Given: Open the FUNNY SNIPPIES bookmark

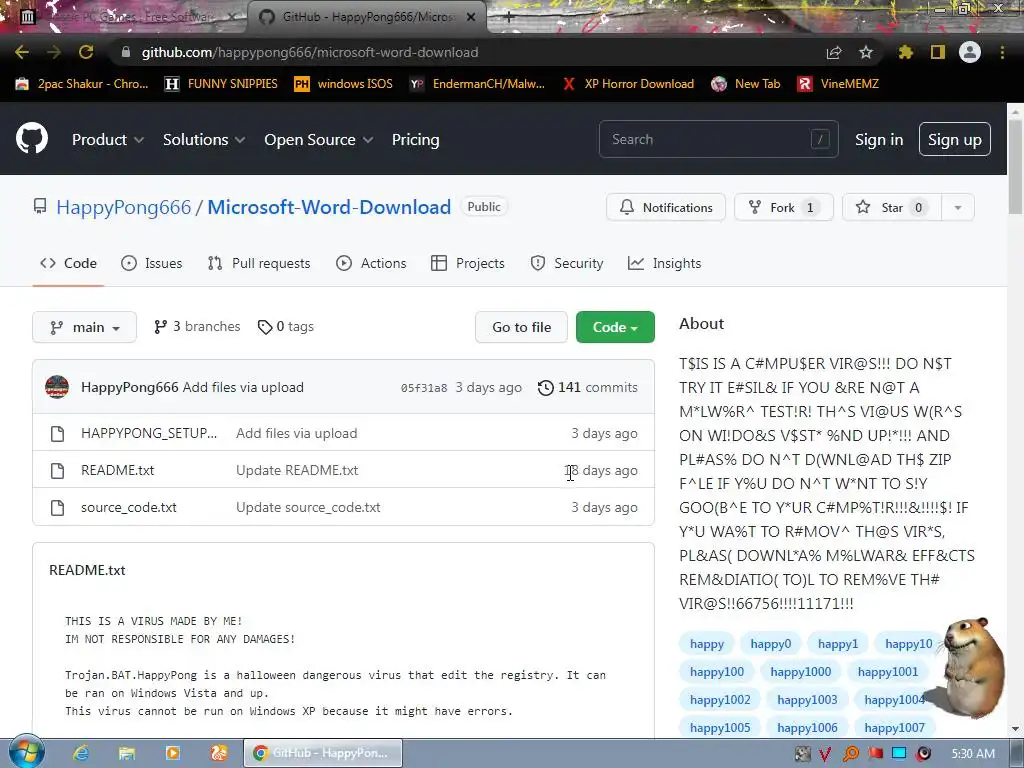Looking at the screenshot, I should [x=221, y=84].
